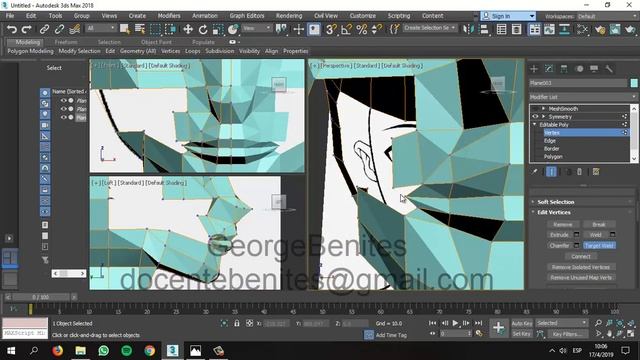Open the Render Setup icon
640x360 pixels.
pos(600,29)
